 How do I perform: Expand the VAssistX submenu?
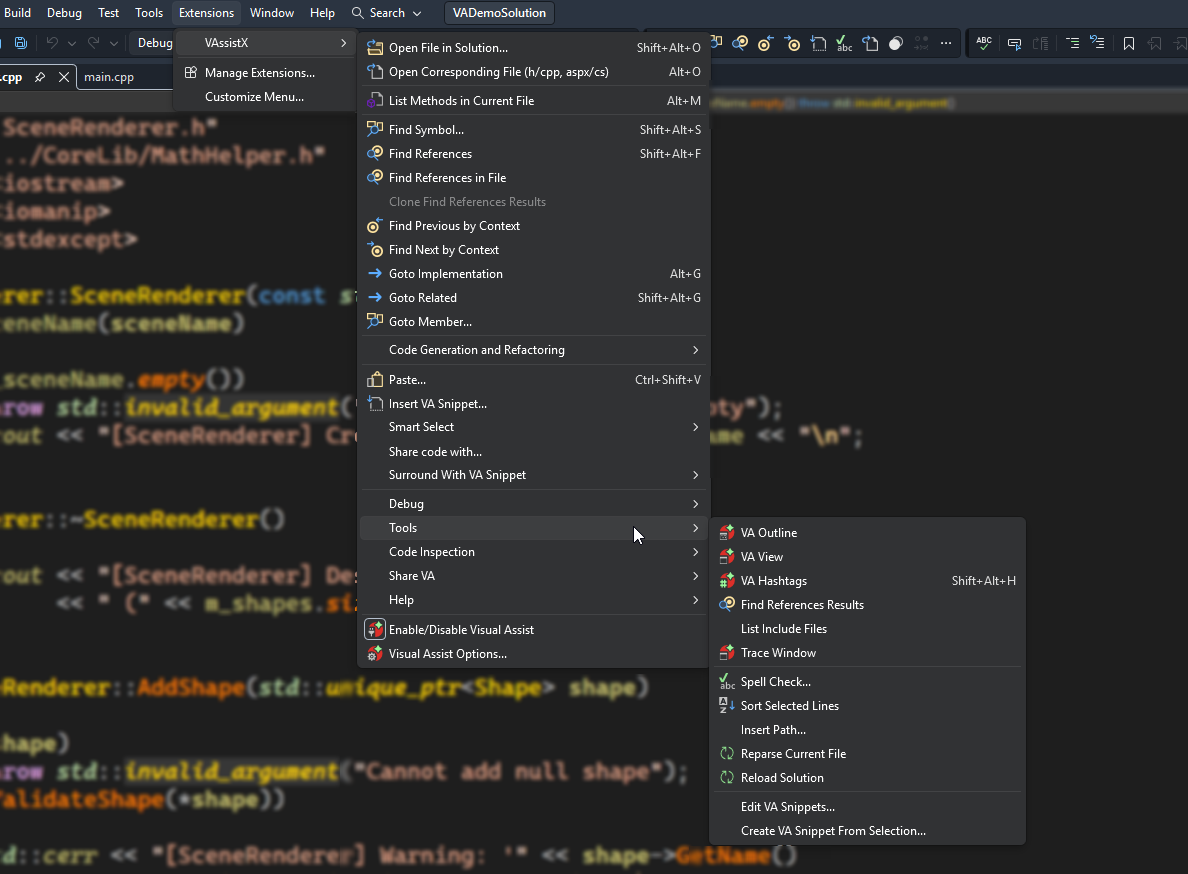pos(264,43)
